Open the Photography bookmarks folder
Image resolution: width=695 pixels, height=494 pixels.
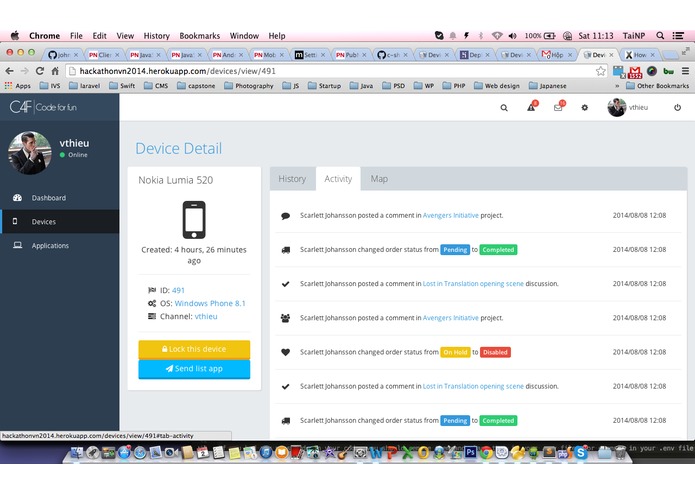[249, 86]
